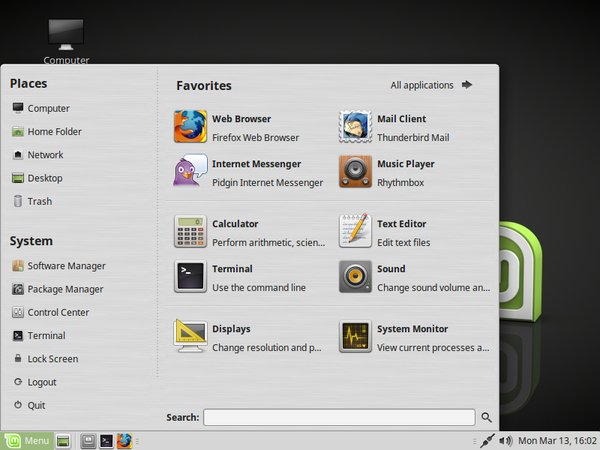This screenshot has height=450, width=600.
Task: Click the 'Web Browser' title text
Action: (241, 119)
